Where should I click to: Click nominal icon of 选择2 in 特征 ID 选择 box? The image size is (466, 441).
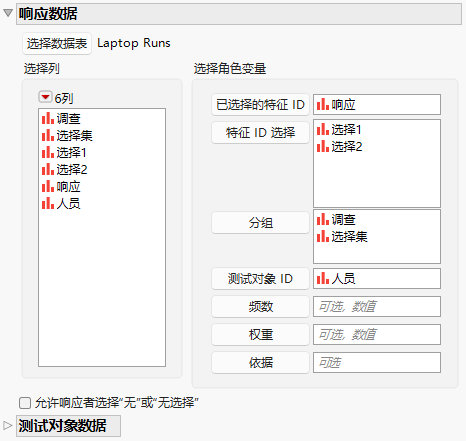323,146
